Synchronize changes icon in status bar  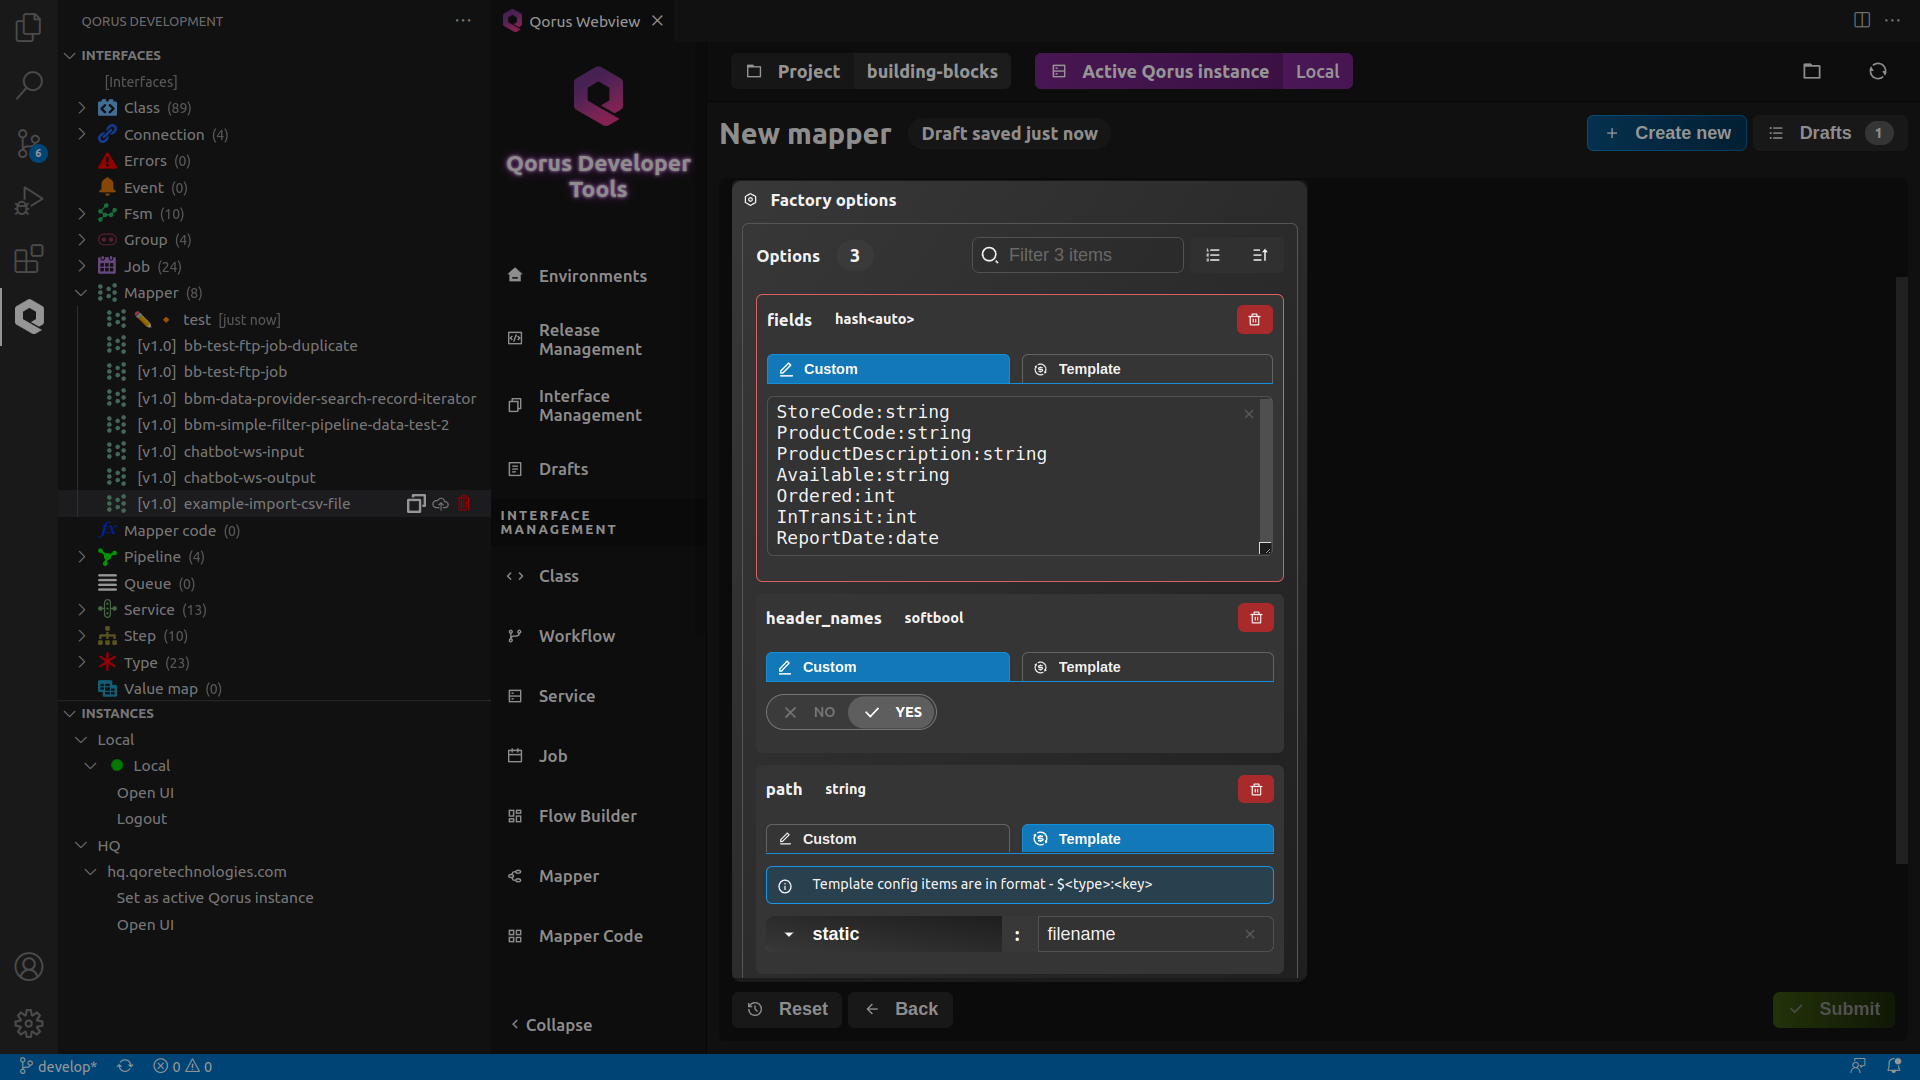point(125,1066)
